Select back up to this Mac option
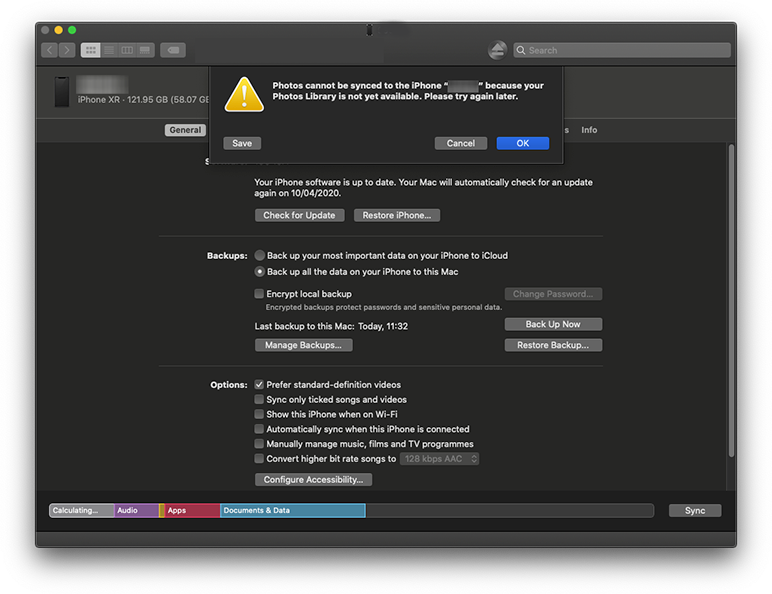This screenshot has width=772, height=594. [x=259, y=271]
